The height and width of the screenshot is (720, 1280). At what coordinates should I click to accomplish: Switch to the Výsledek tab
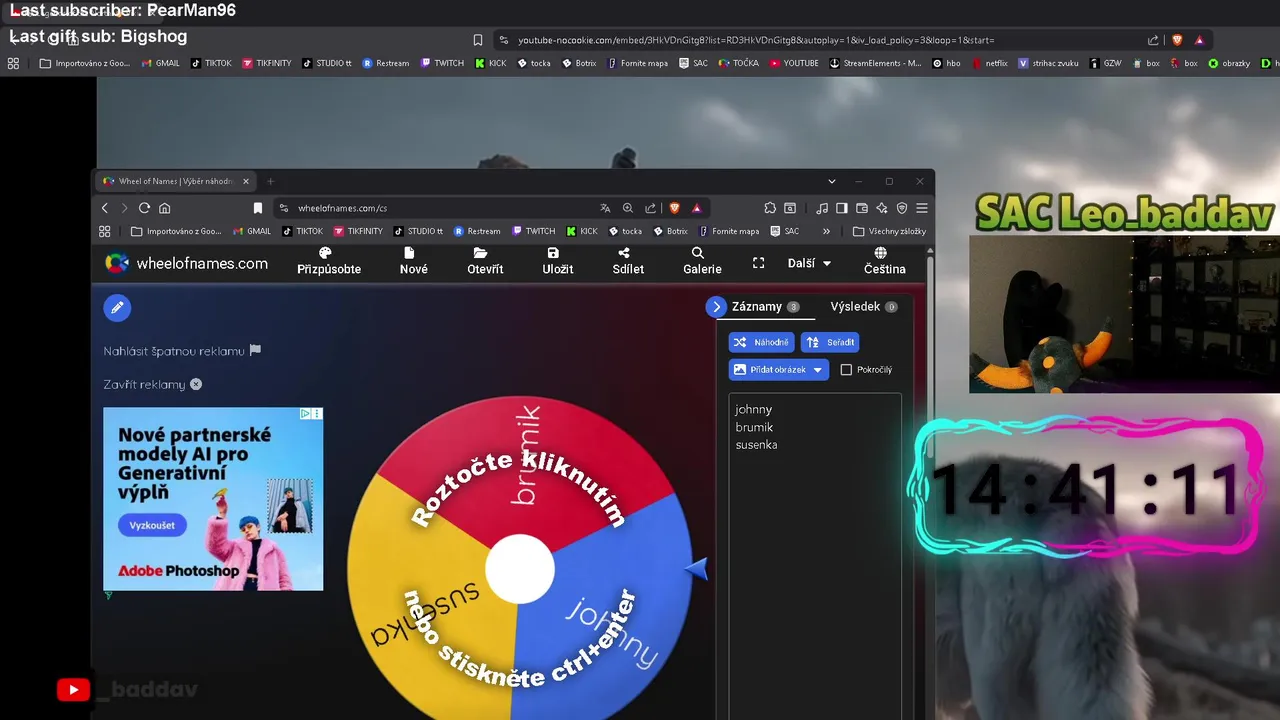tap(863, 307)
